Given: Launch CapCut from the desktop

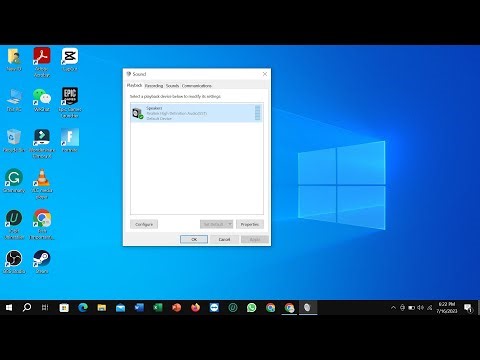Looking at the screenshot, I should click(x=70, y=59).
